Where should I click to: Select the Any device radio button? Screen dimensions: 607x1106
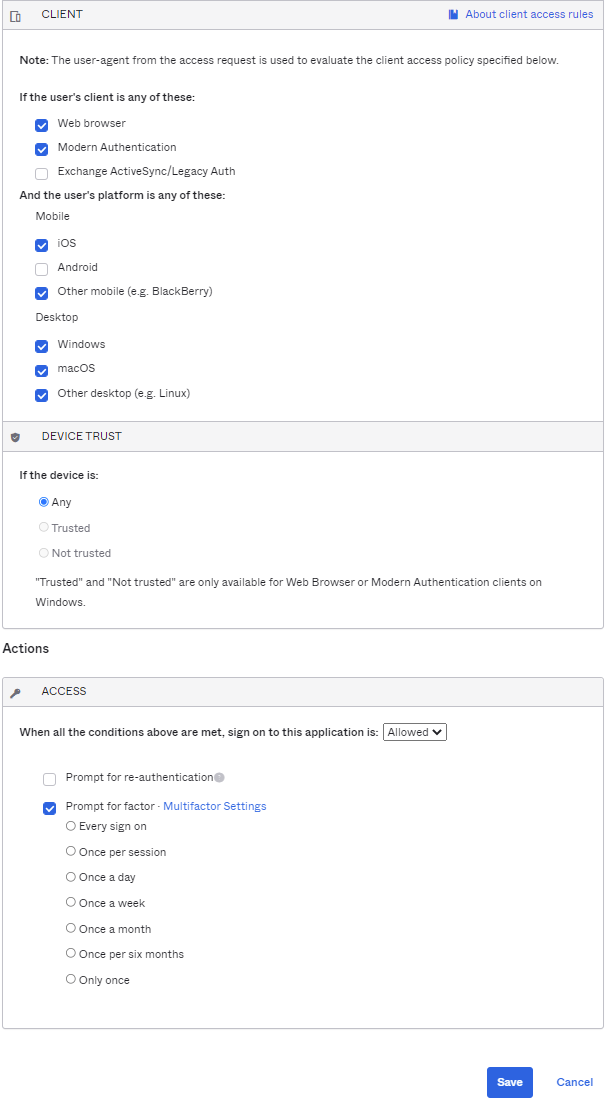tap(44, 502)
